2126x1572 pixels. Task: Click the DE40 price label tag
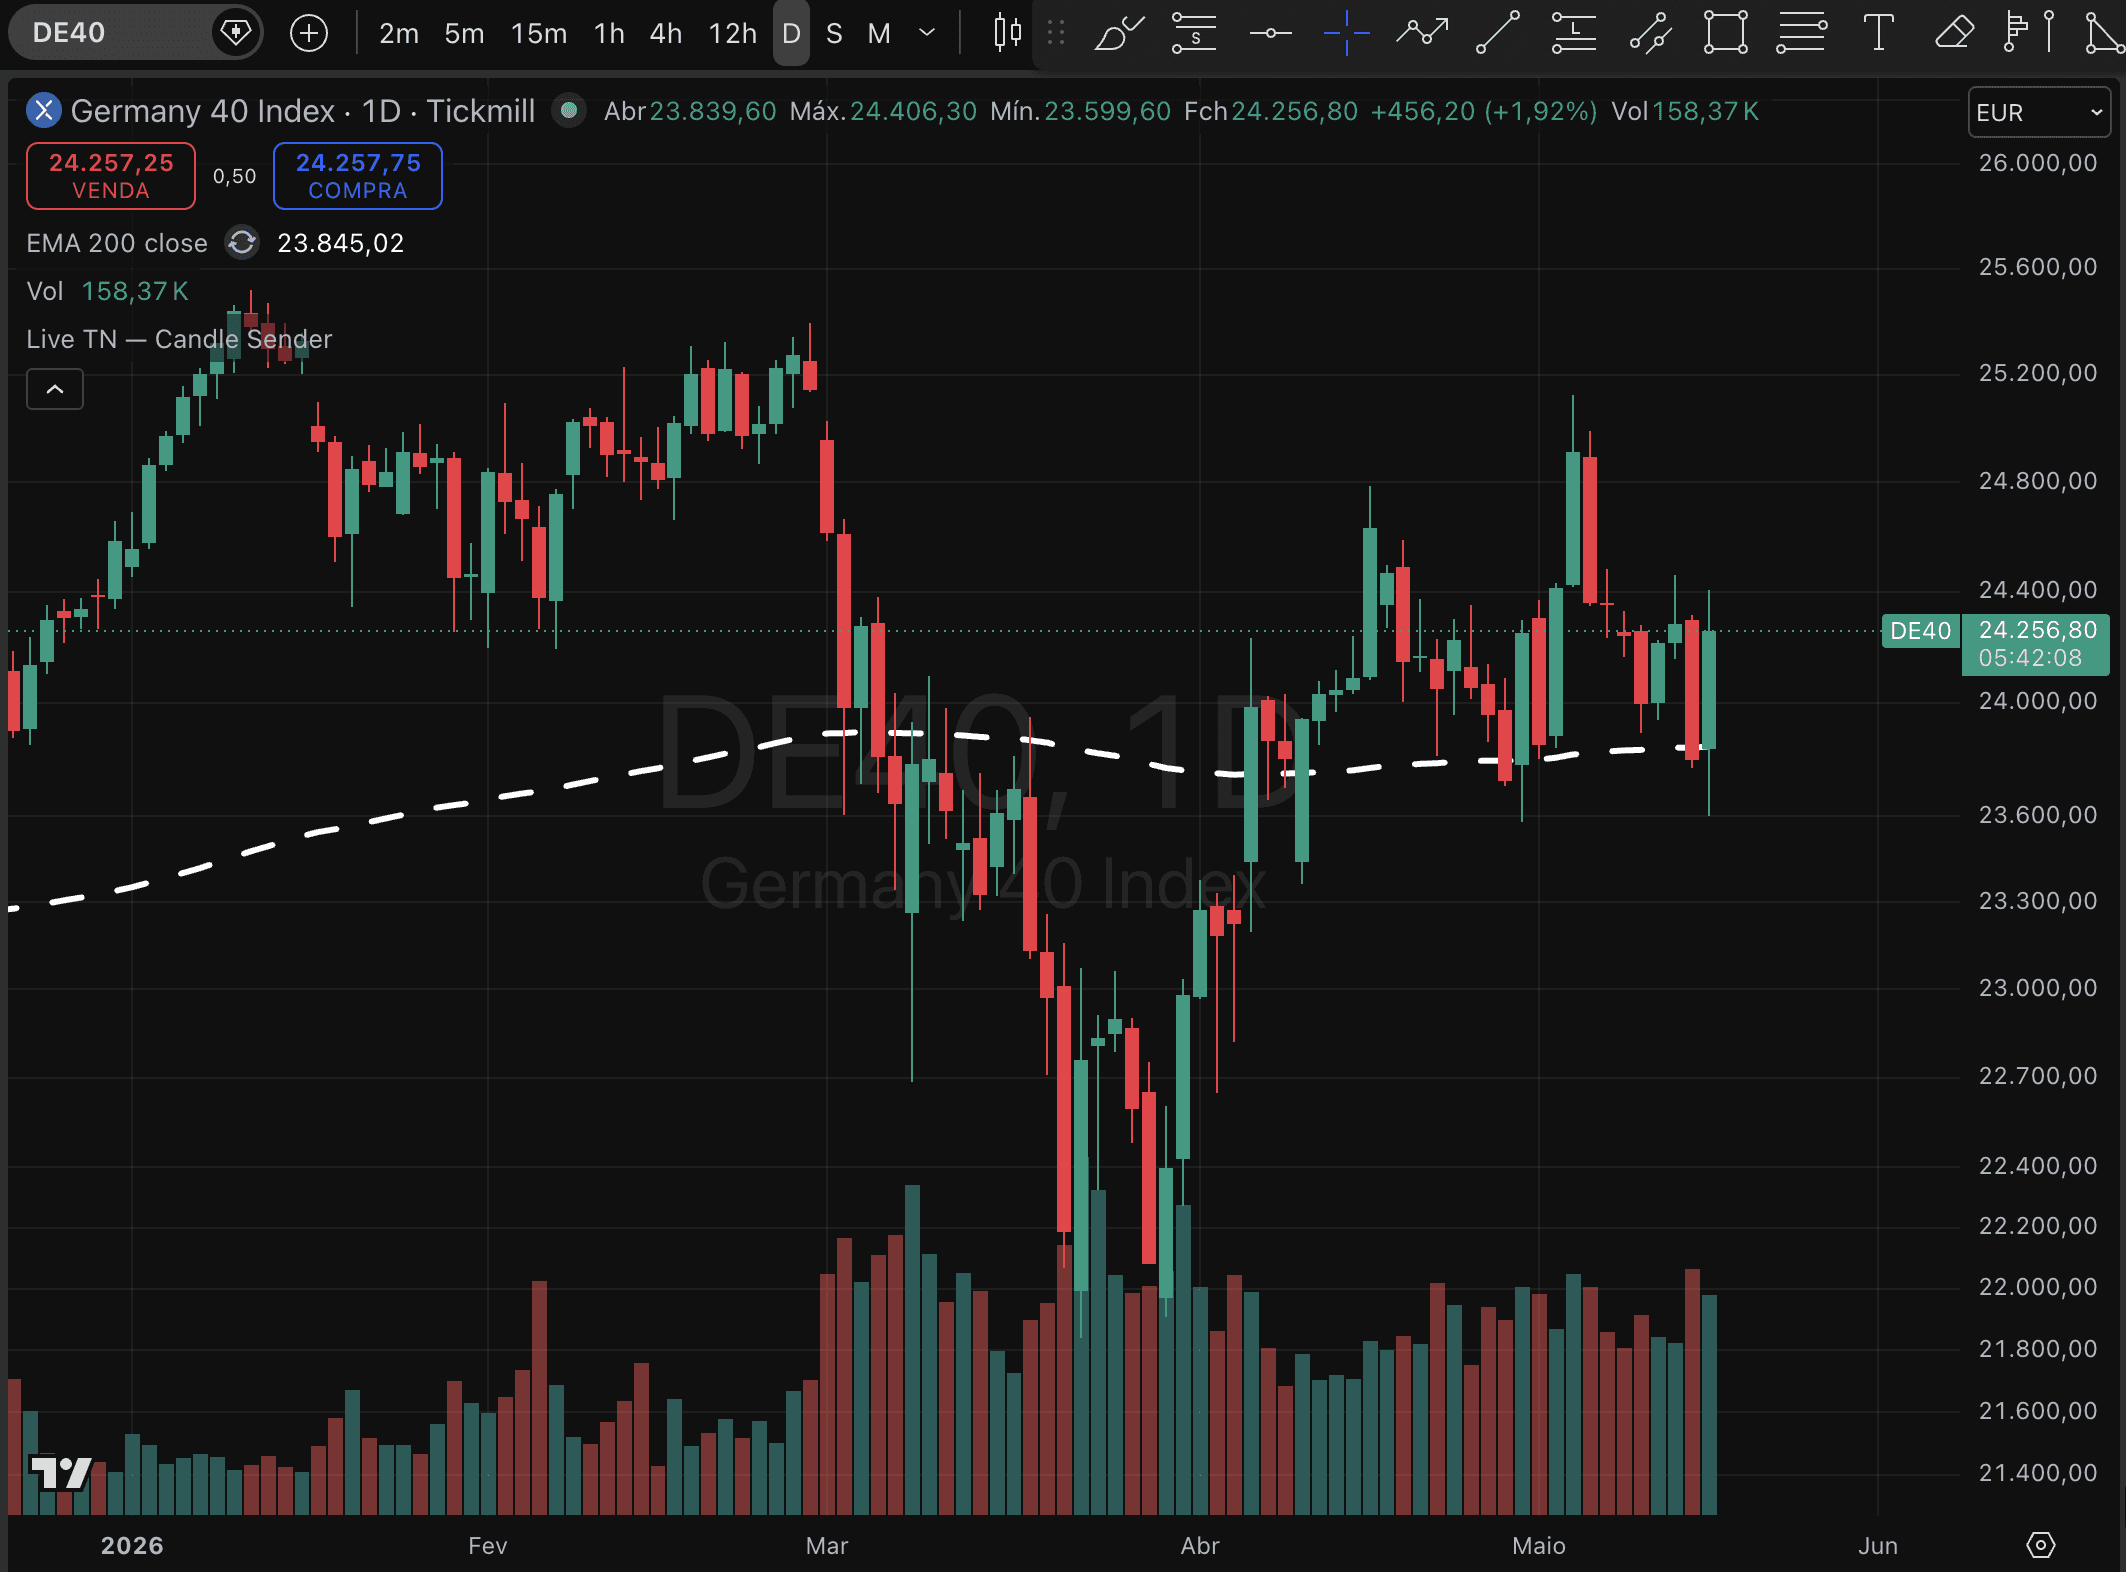pyautogui.click(x=1920, y=631)
